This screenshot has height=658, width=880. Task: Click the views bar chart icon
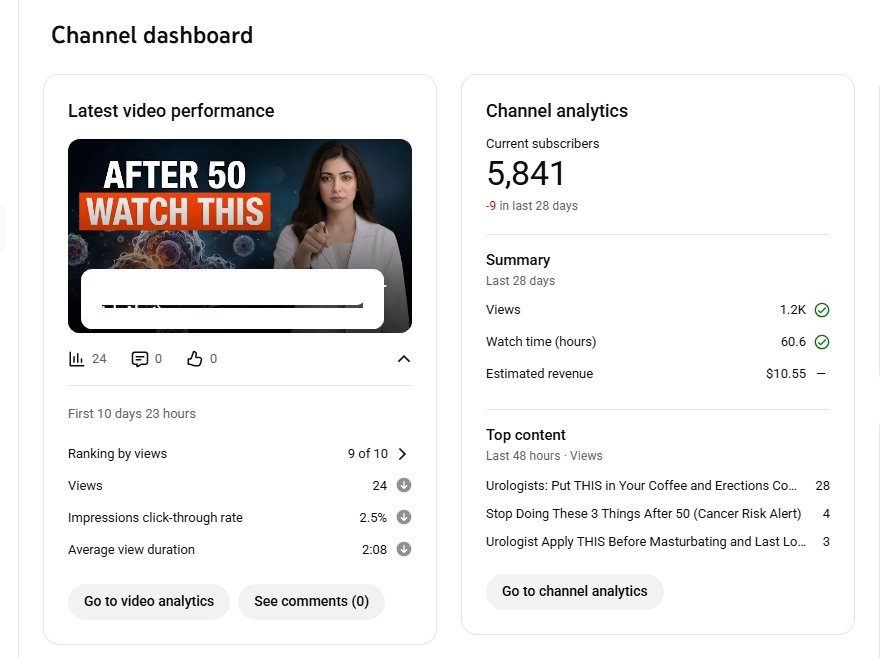click(x=77, y=359)
